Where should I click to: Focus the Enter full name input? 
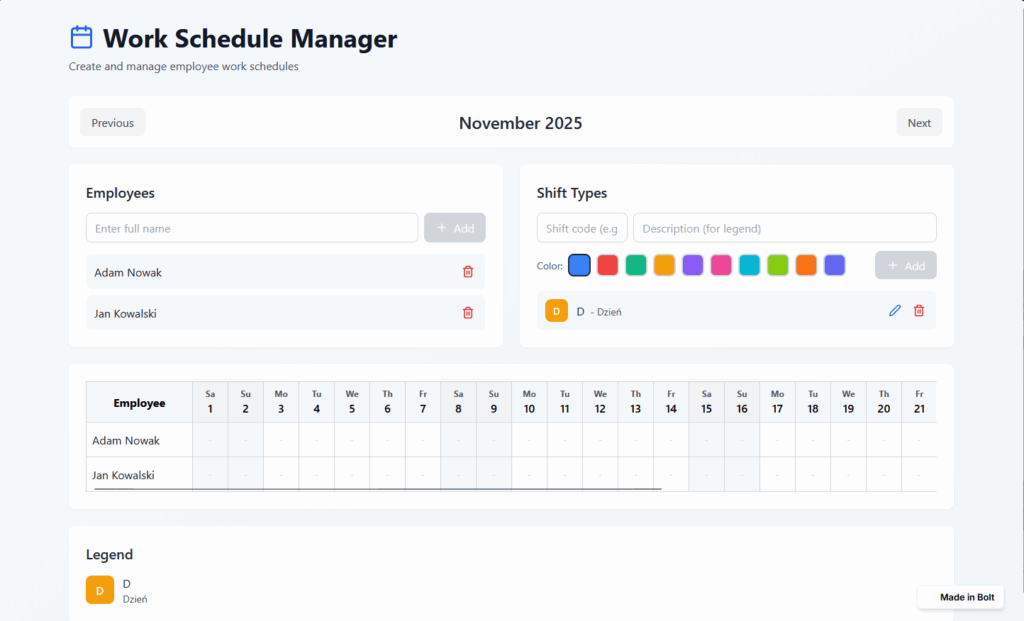pyautogui.click(x=252, y=228)
